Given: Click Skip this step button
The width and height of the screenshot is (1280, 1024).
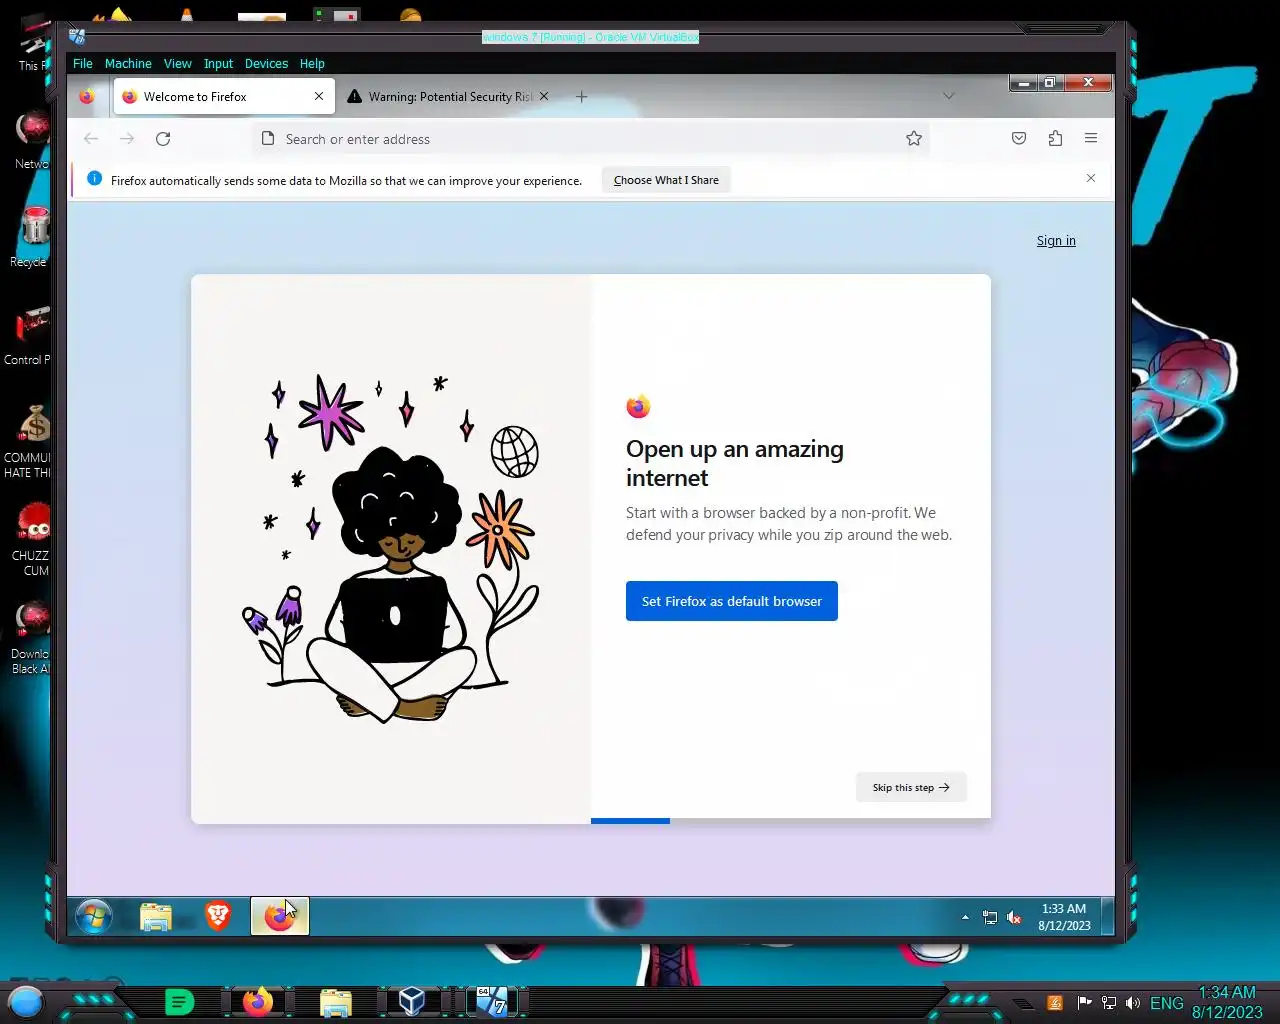Looking at the screenshot, I should pos(911,787).
